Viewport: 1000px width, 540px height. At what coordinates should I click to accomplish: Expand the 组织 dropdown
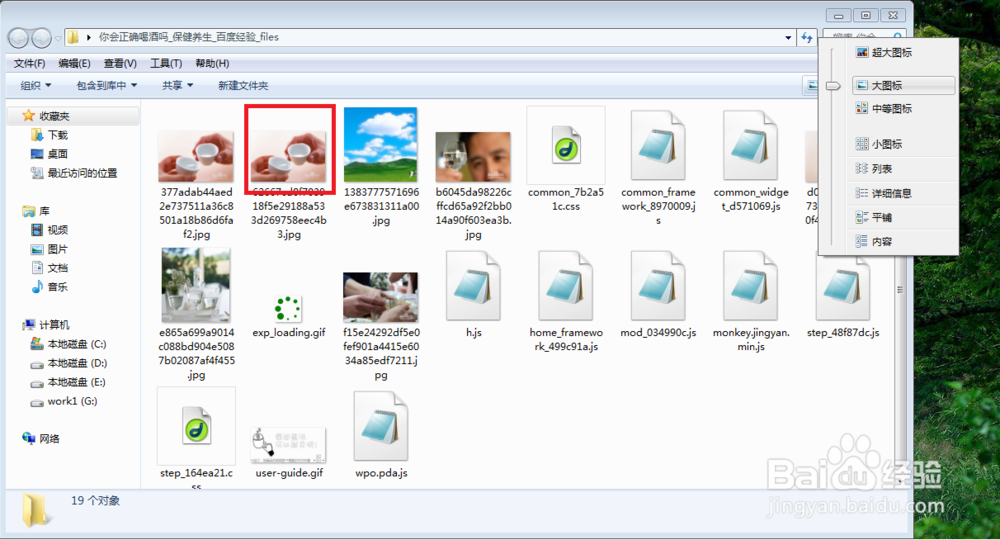pyautogui.click(x=36, y=85)
